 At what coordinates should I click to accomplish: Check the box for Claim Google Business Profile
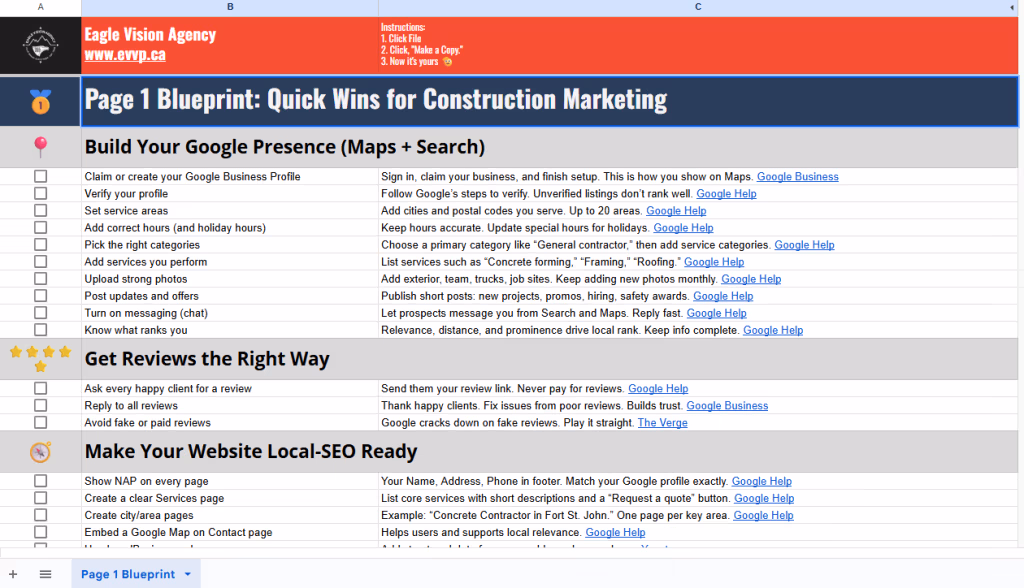pos(40,176)
